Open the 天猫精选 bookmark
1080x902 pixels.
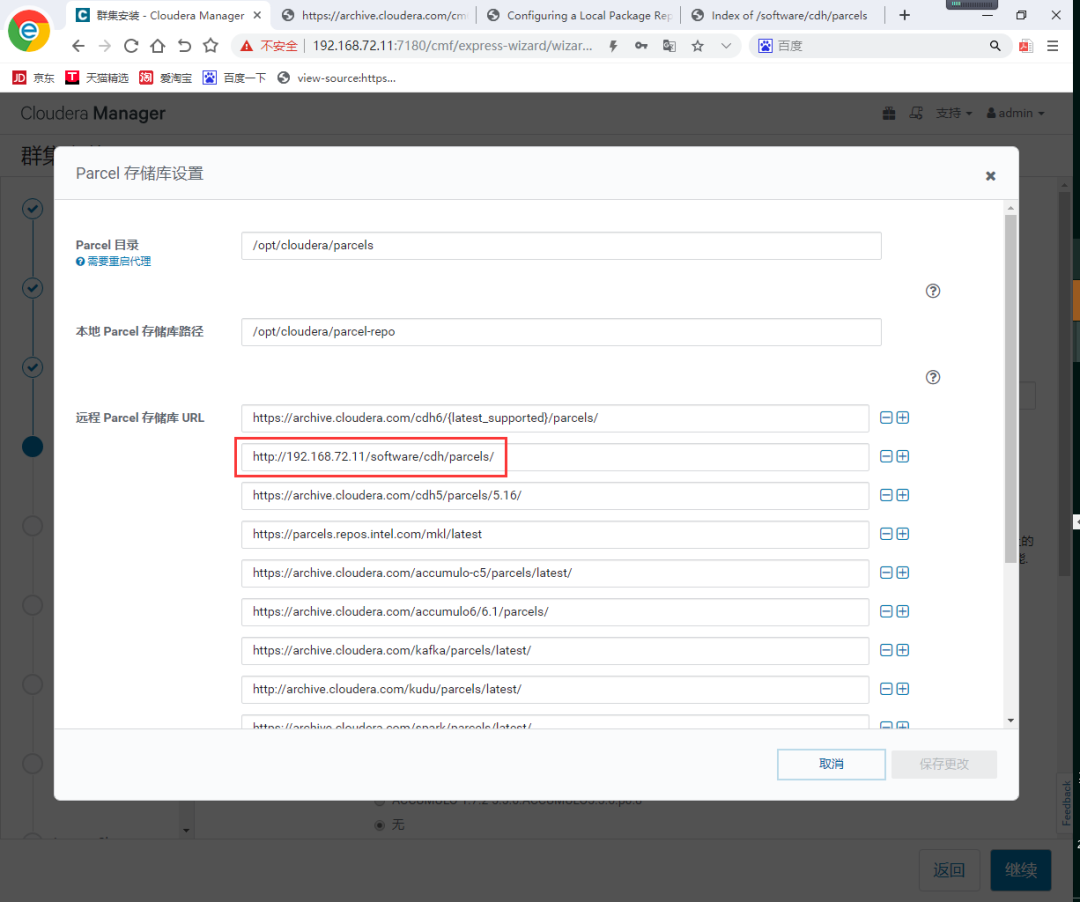[96, 78]
